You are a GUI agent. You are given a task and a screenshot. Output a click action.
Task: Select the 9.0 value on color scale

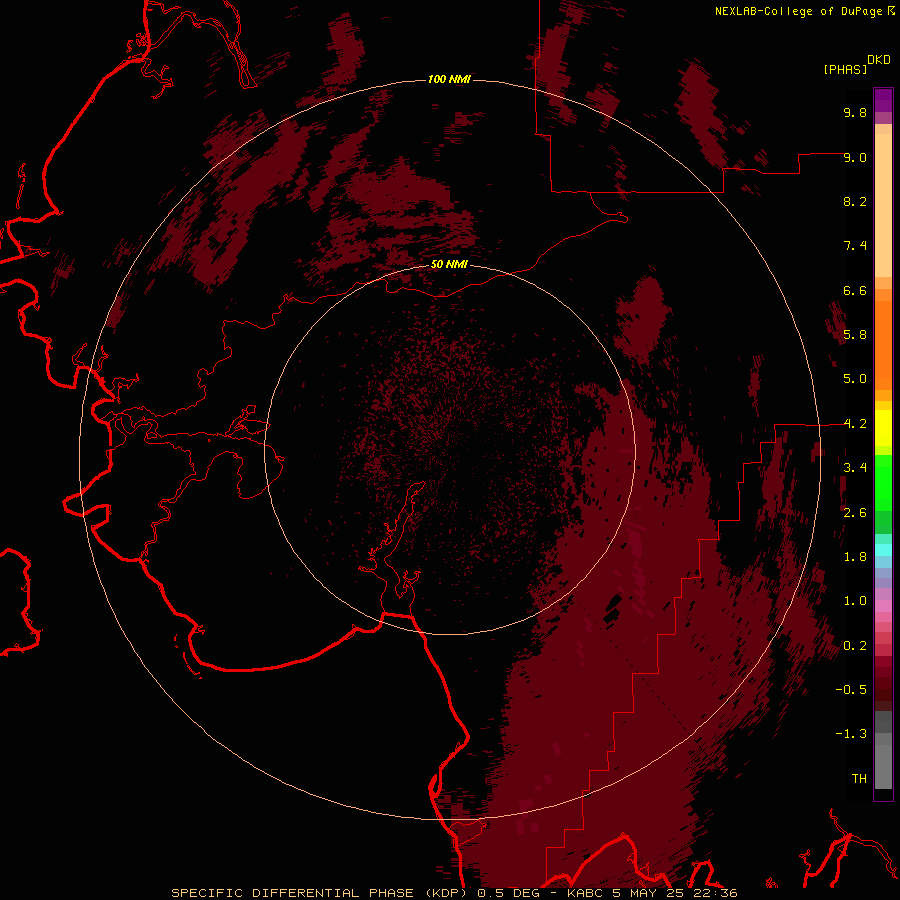click(x=855, y=157)
